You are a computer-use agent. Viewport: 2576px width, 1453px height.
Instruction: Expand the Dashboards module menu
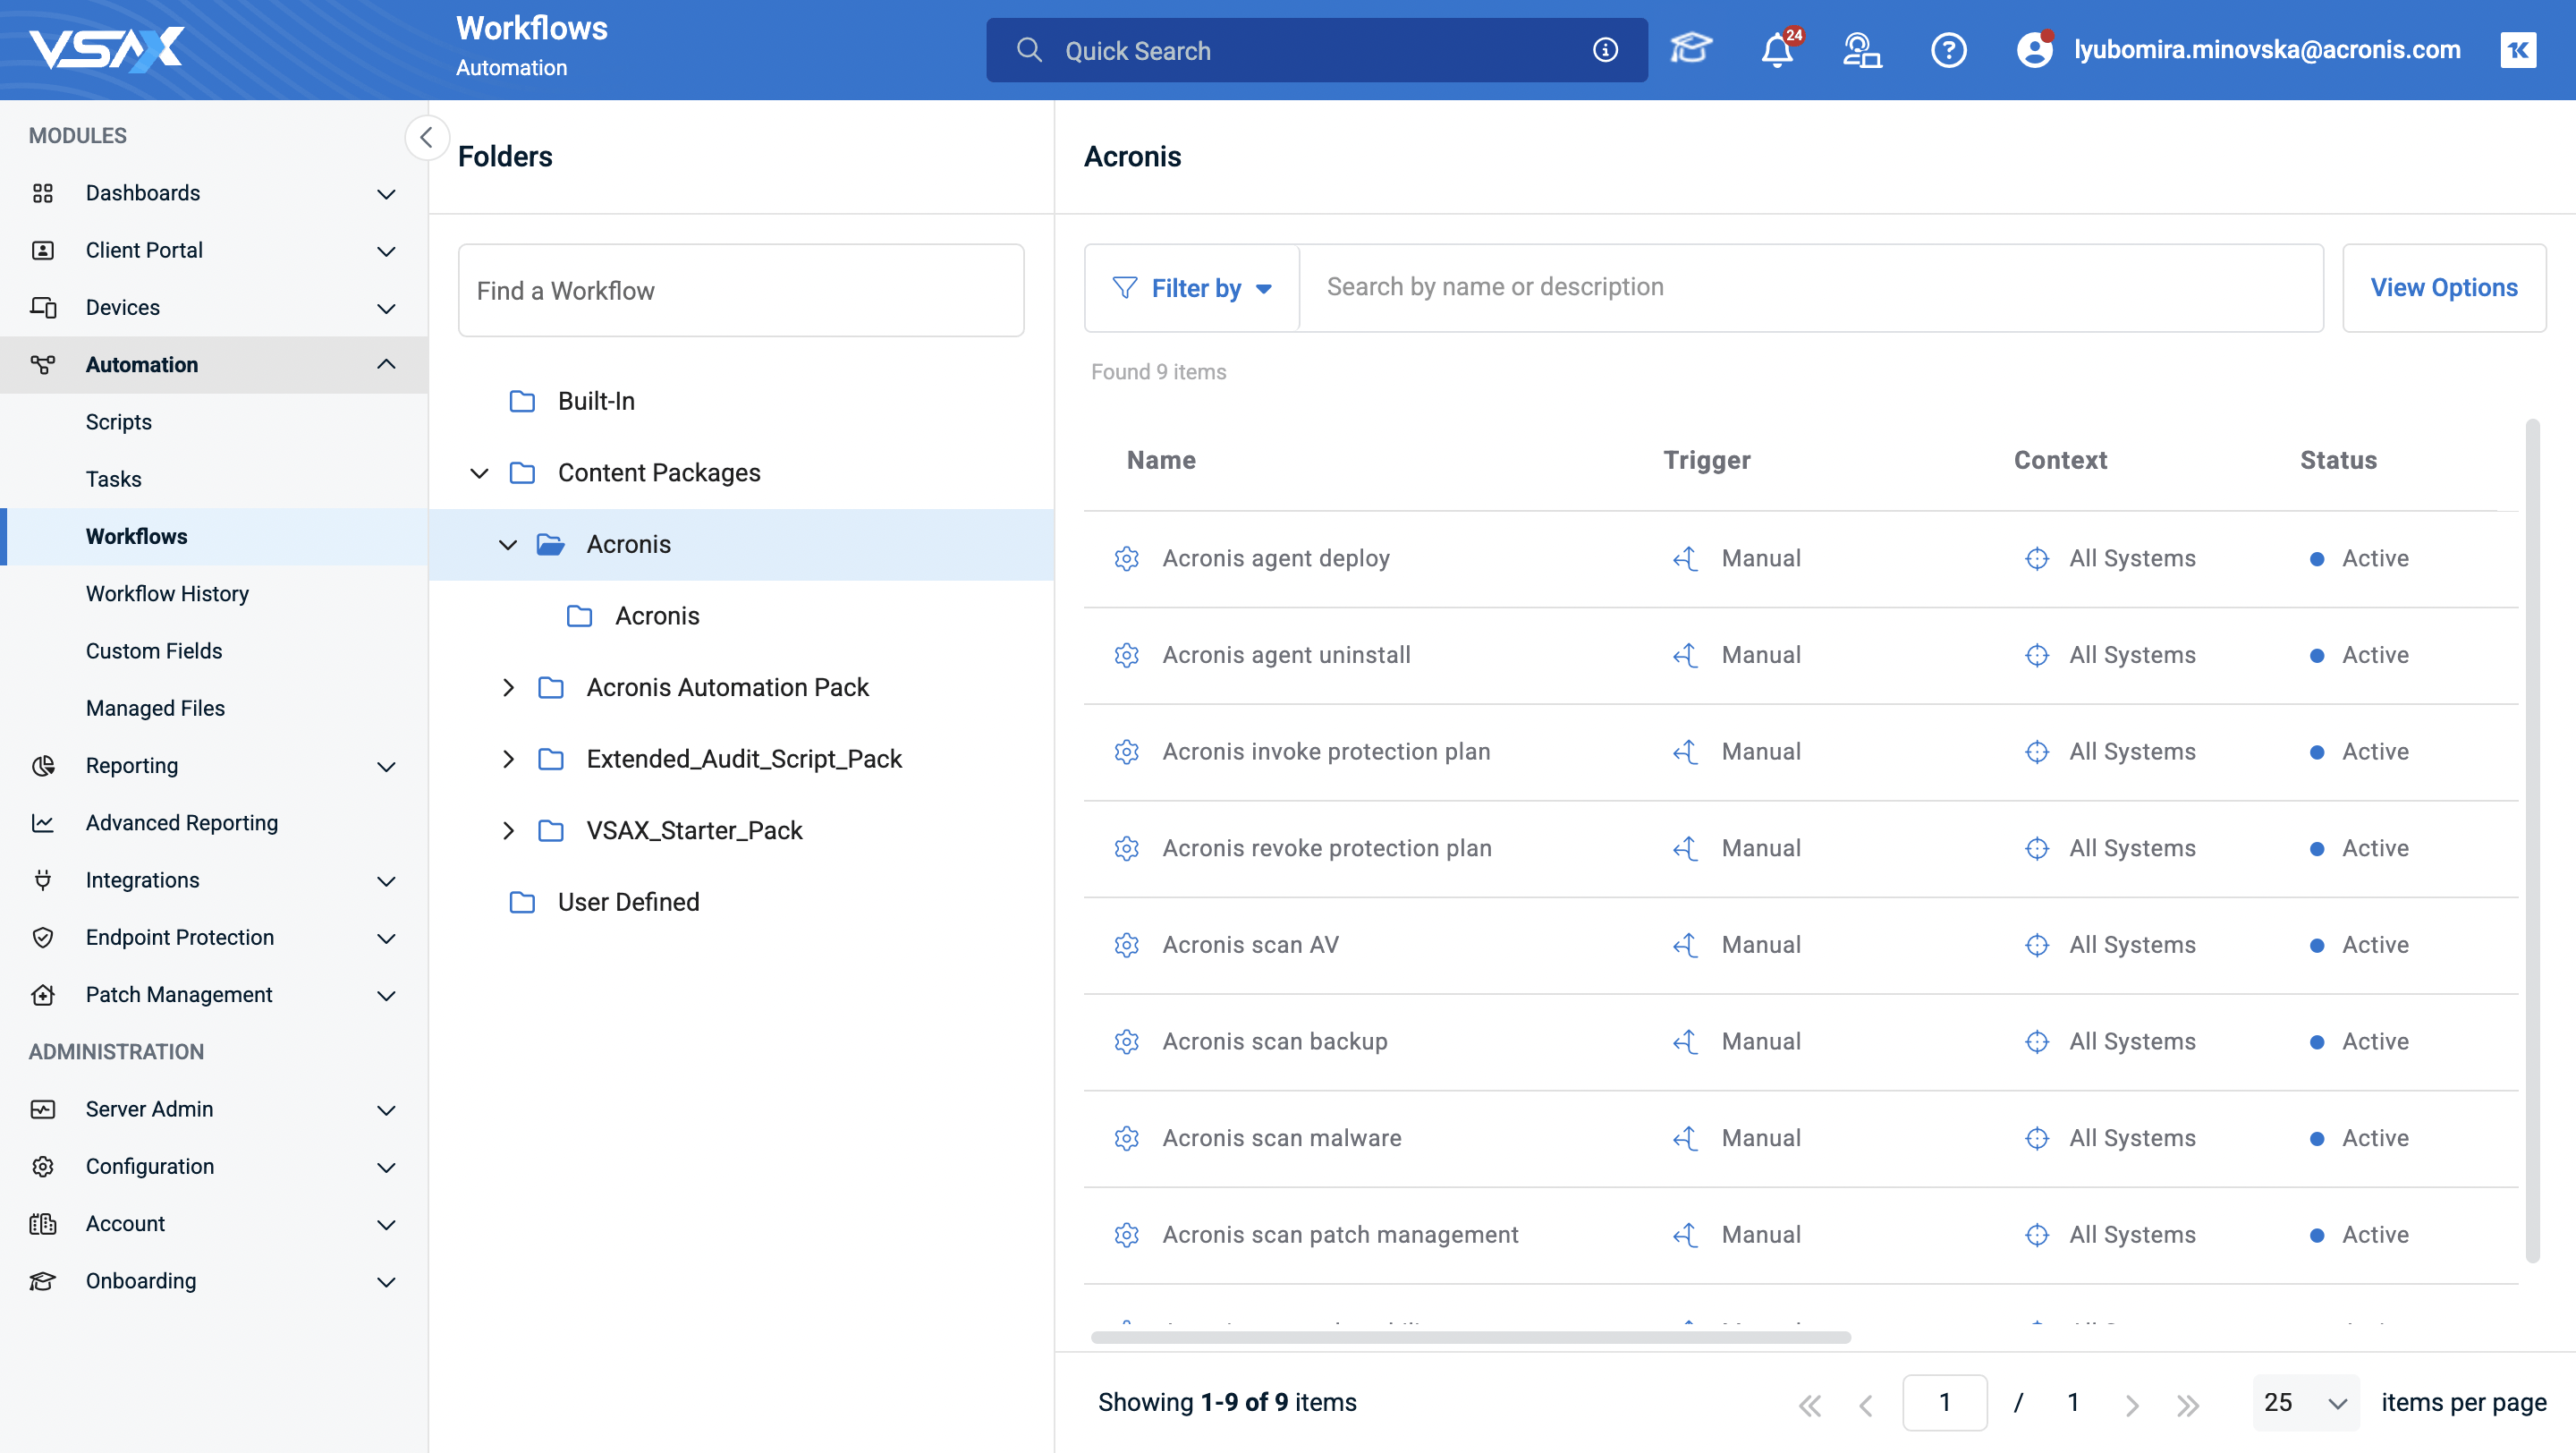pos(386,193)
